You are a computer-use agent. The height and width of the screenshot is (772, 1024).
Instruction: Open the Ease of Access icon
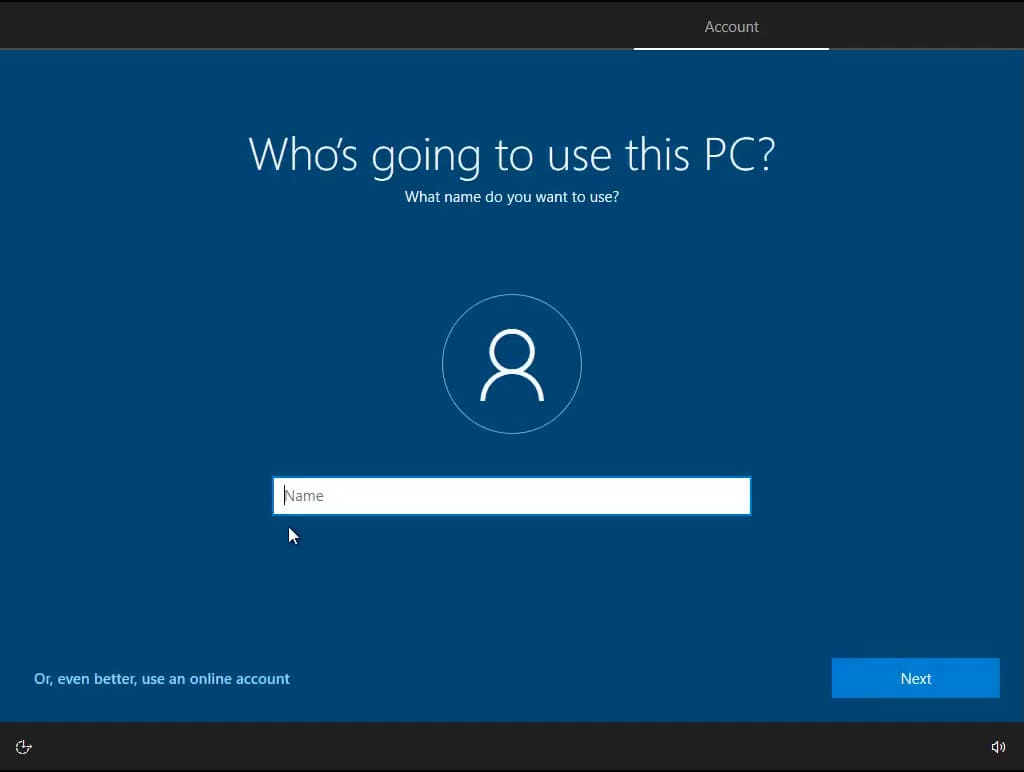(24, 747)
